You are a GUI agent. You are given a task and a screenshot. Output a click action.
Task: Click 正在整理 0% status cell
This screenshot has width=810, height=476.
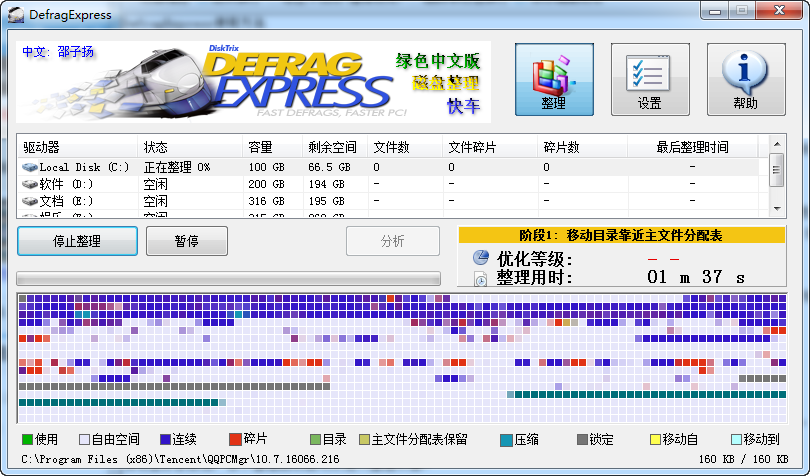pos(177,167)
